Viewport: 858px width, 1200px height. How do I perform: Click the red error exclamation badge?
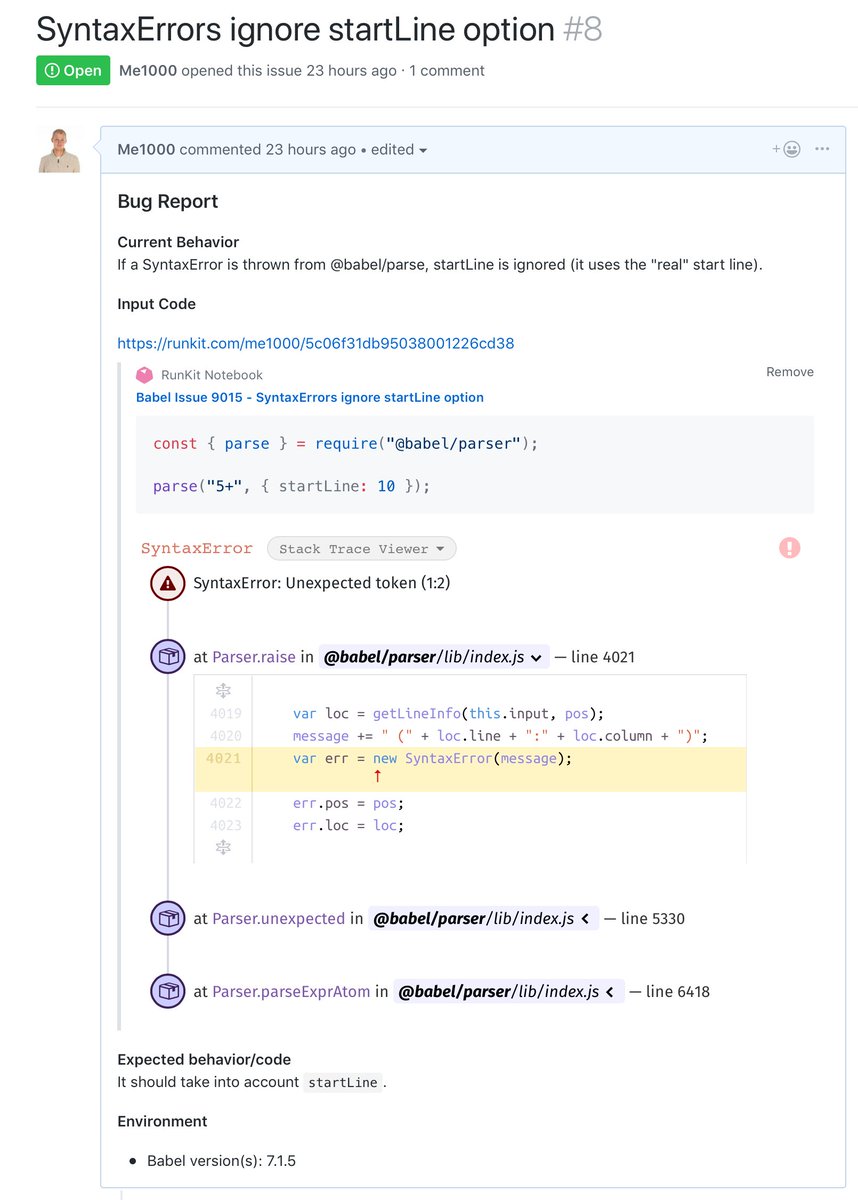click(x=789, y=548)
